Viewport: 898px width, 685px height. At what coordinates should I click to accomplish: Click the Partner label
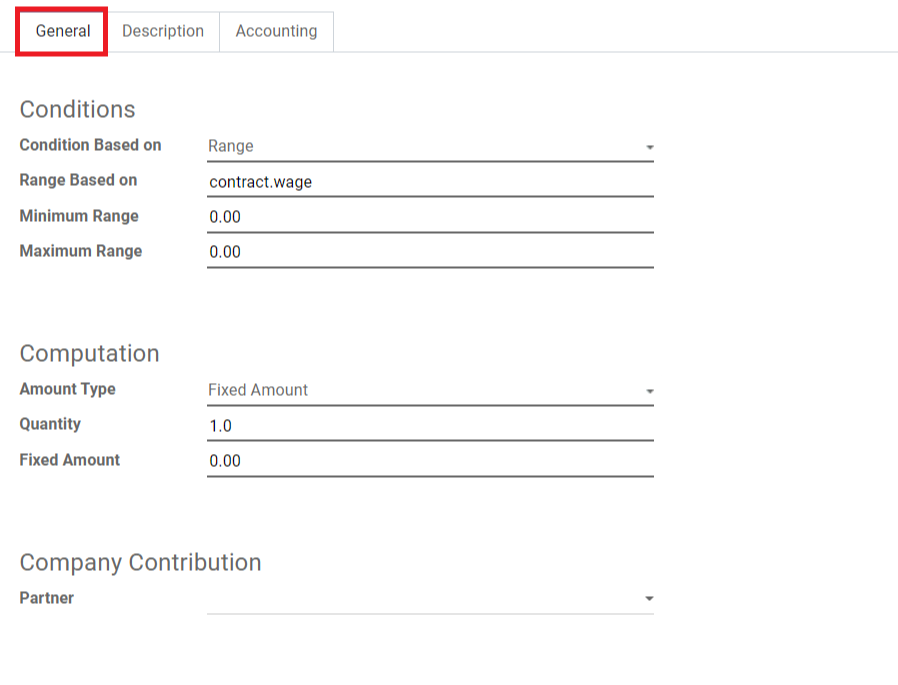click(x=46, y=598)
